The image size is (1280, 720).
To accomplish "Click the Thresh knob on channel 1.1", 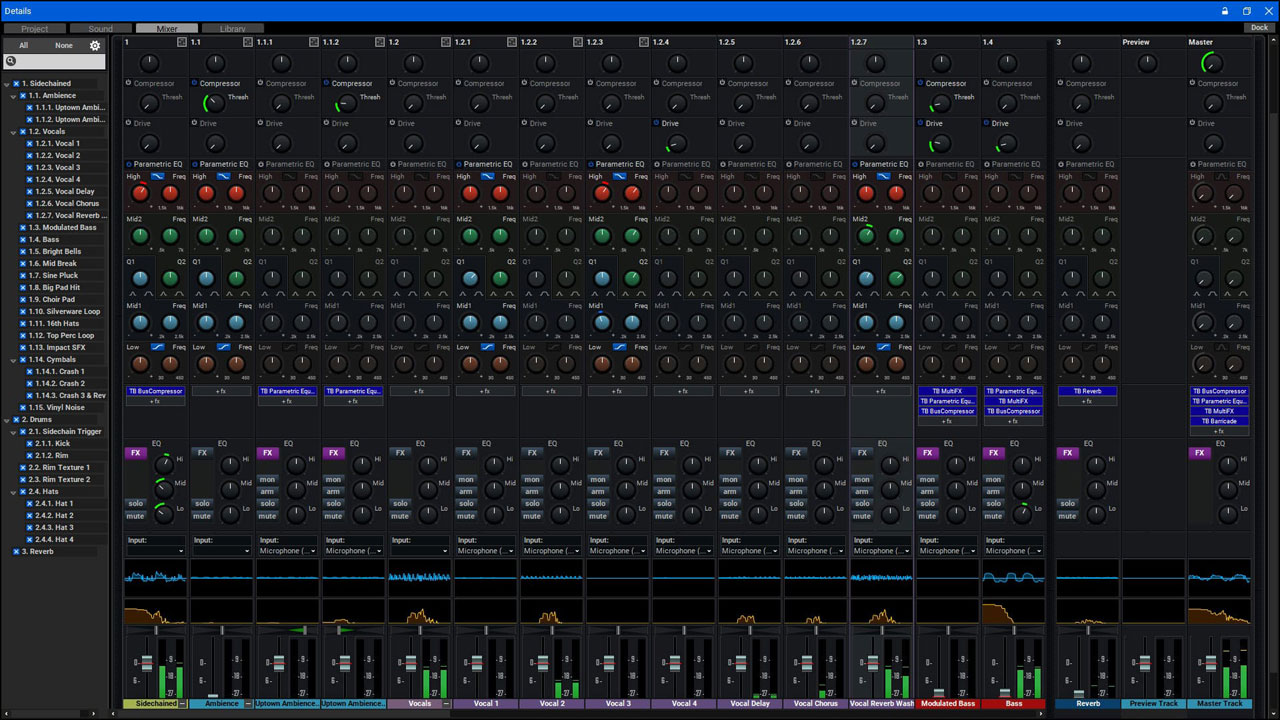I will tap(216, 103).
